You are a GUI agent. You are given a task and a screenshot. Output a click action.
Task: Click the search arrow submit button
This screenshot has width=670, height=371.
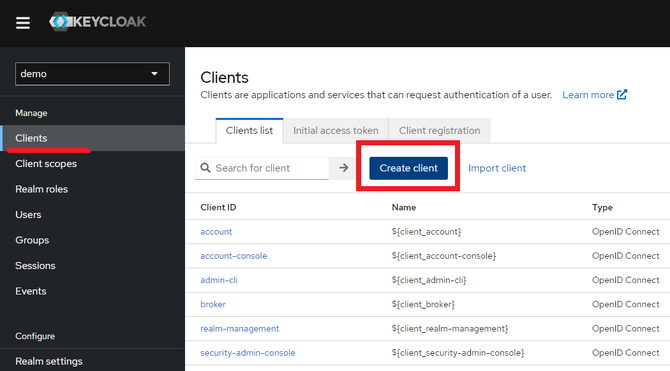[343, 168]
